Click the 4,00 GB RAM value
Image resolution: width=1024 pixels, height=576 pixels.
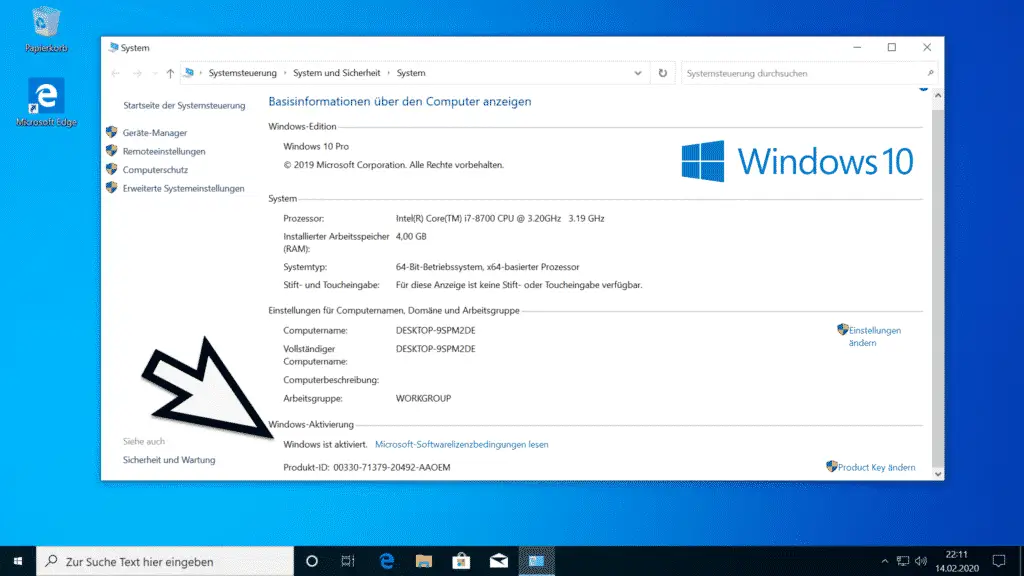coord(411,236)
